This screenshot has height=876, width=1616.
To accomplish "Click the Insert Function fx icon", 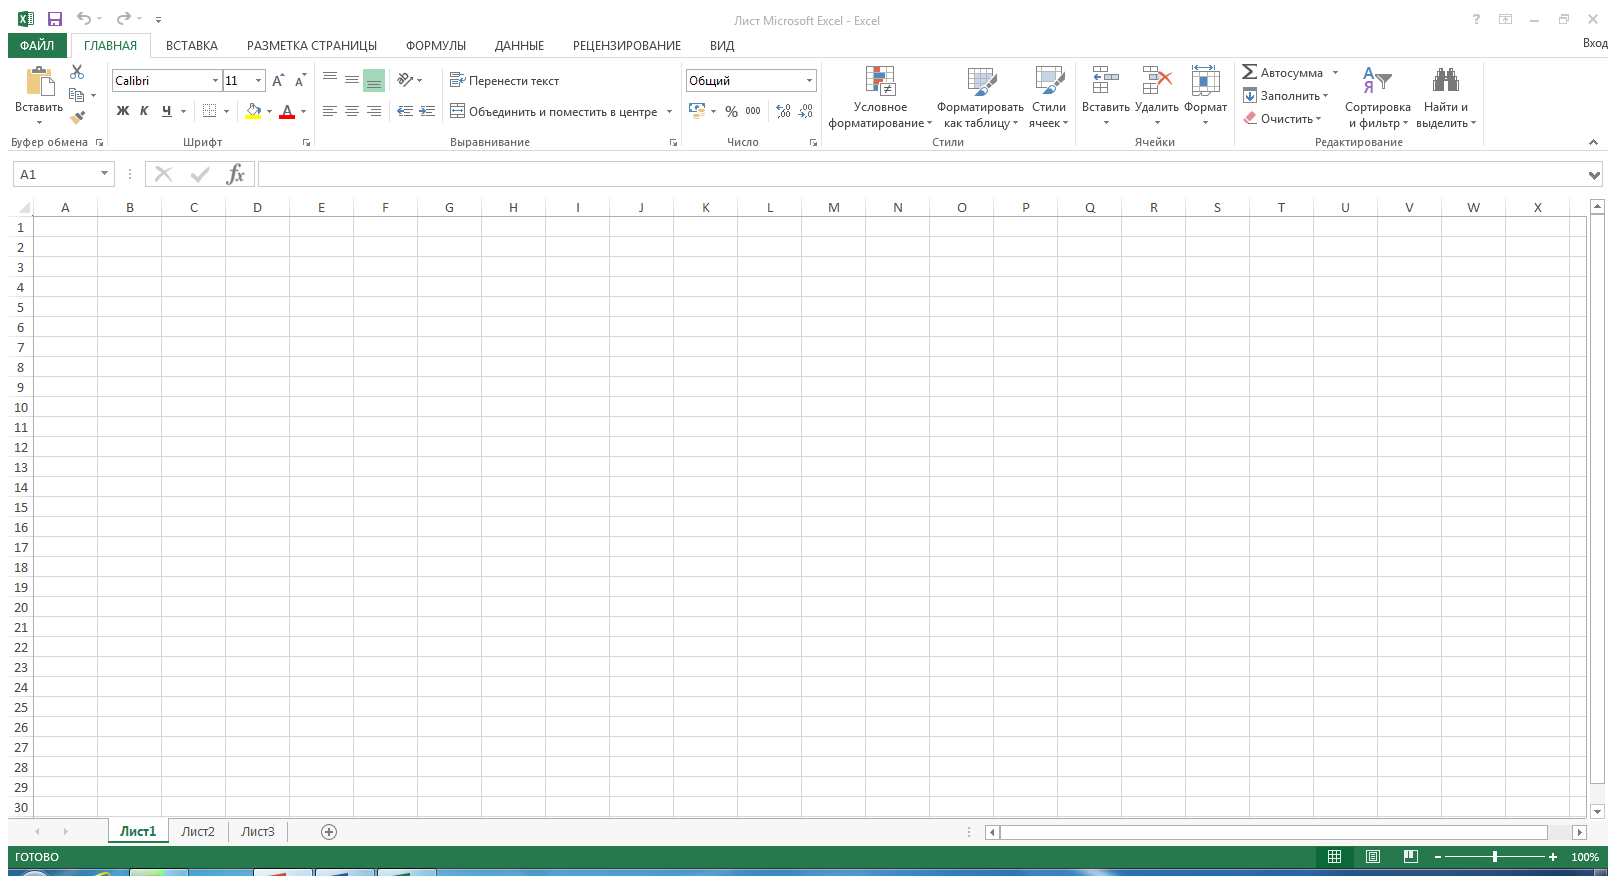I will (x=235, y=175).
